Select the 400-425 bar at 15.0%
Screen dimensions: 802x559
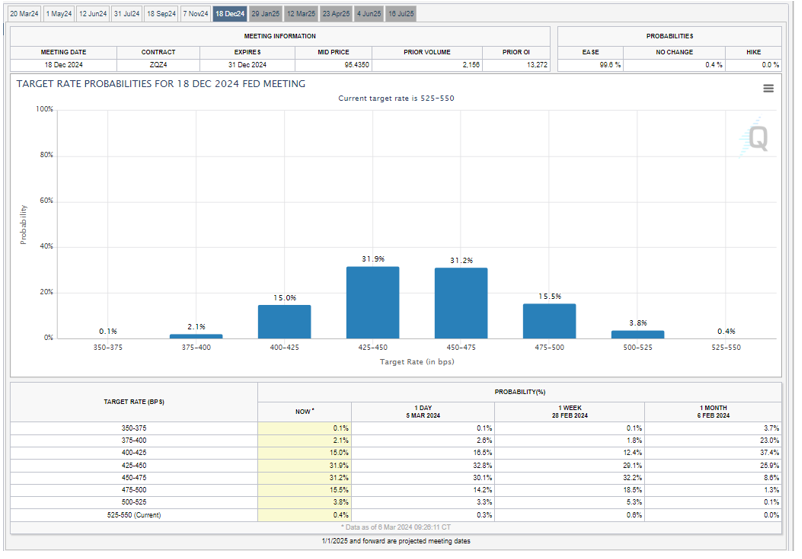285,321
